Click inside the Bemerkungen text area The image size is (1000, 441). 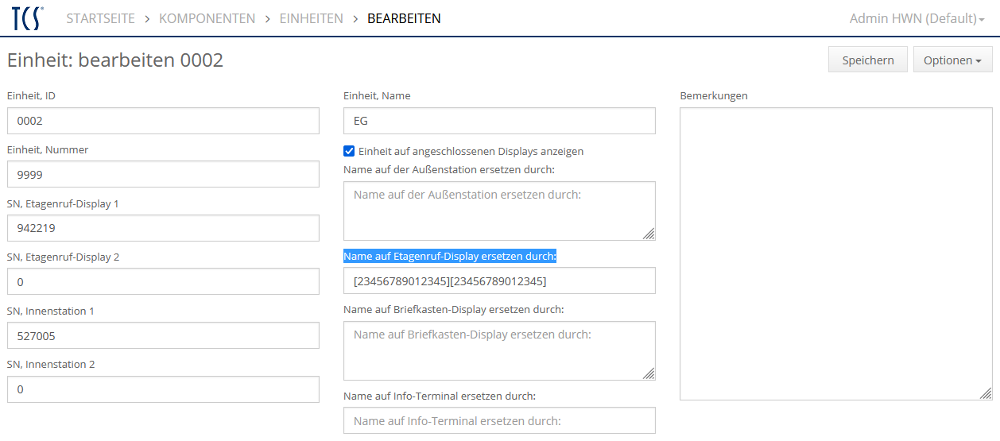(x=836, y=254)
